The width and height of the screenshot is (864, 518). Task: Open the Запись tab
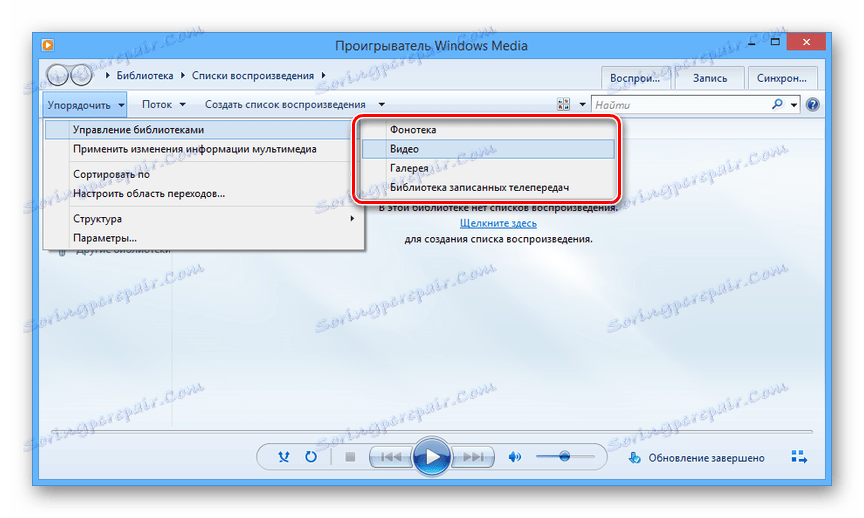point(710,78)
